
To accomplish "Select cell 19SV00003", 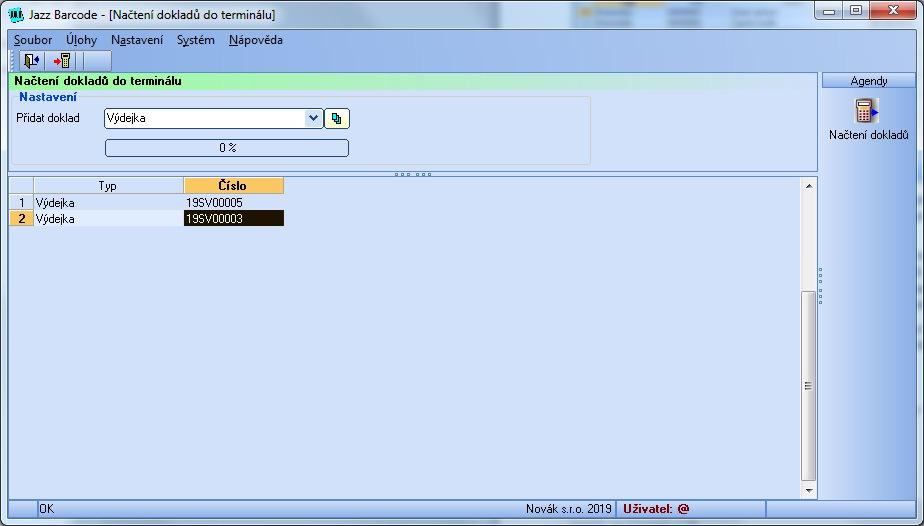I will [x=233, y=219].
